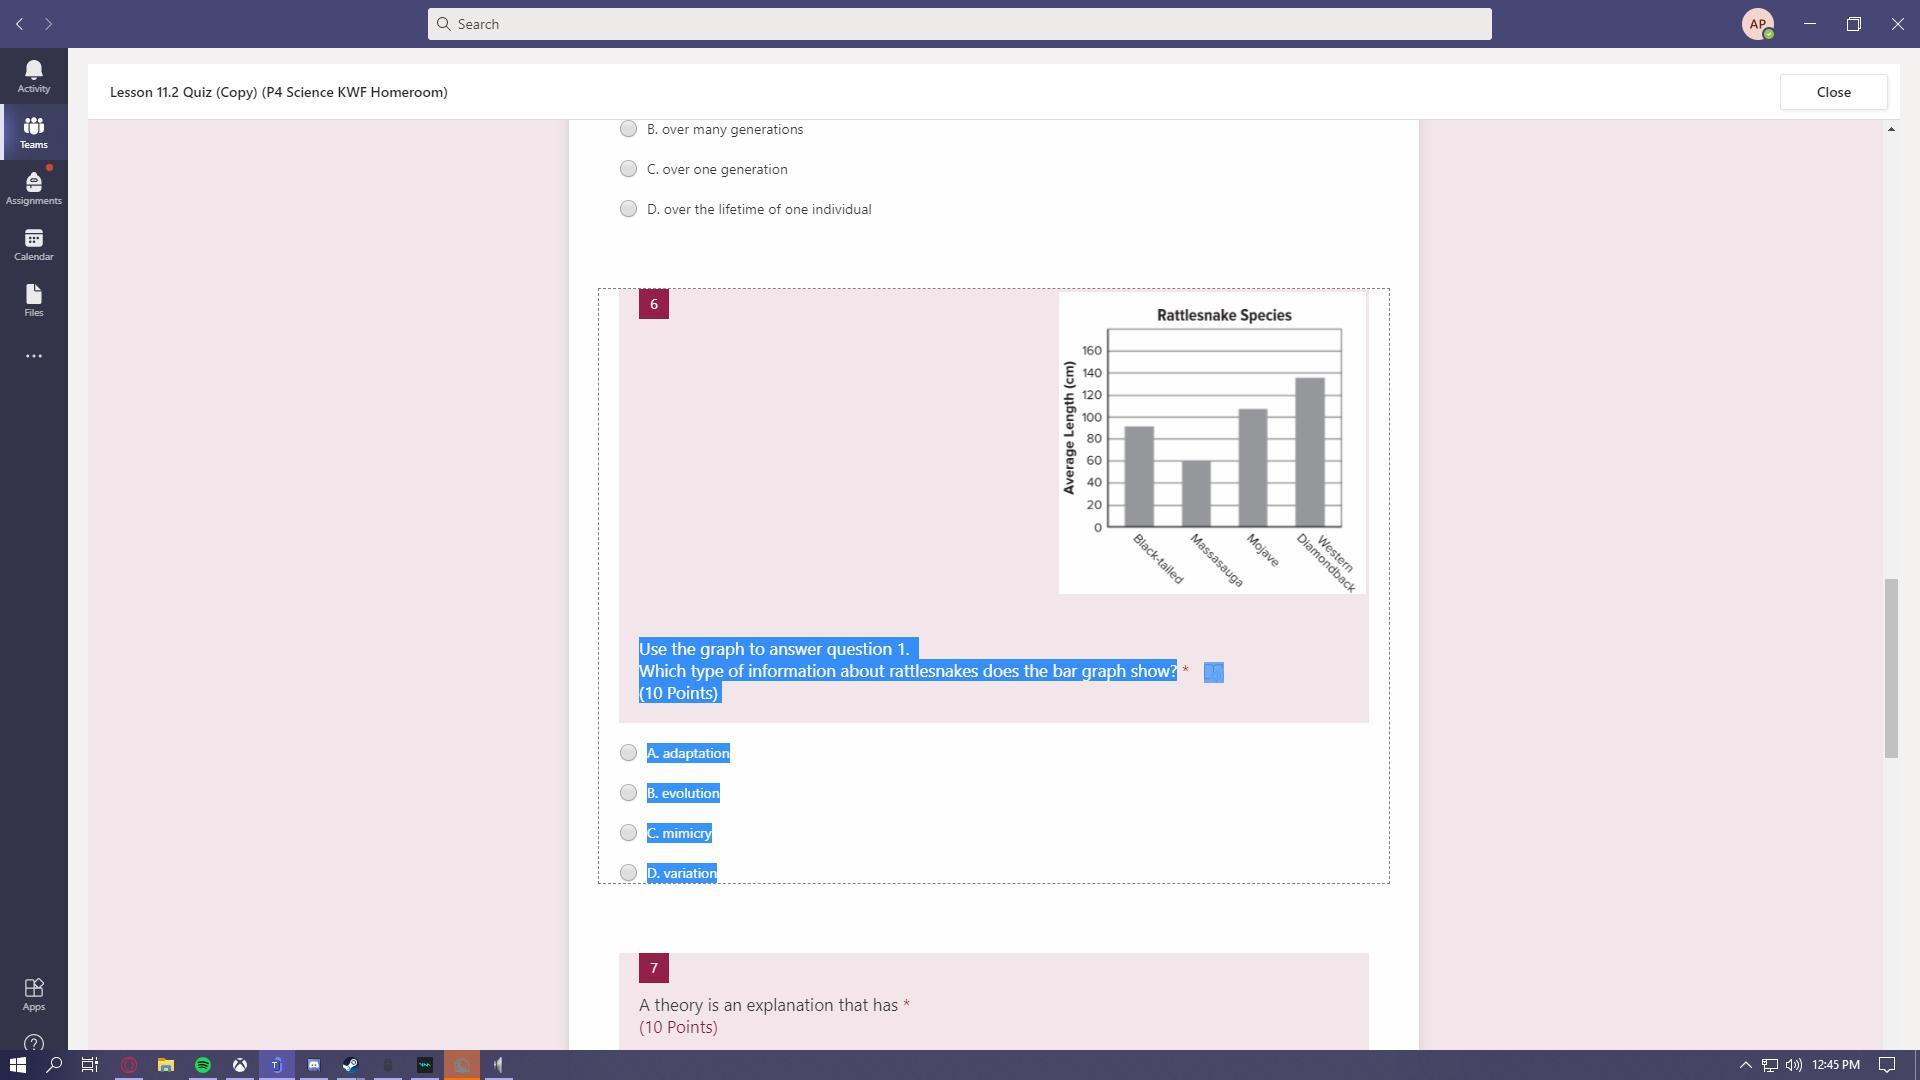Open the Files sidebar icon
Screen dimensions: 1920x1080
tap(33, 299)
